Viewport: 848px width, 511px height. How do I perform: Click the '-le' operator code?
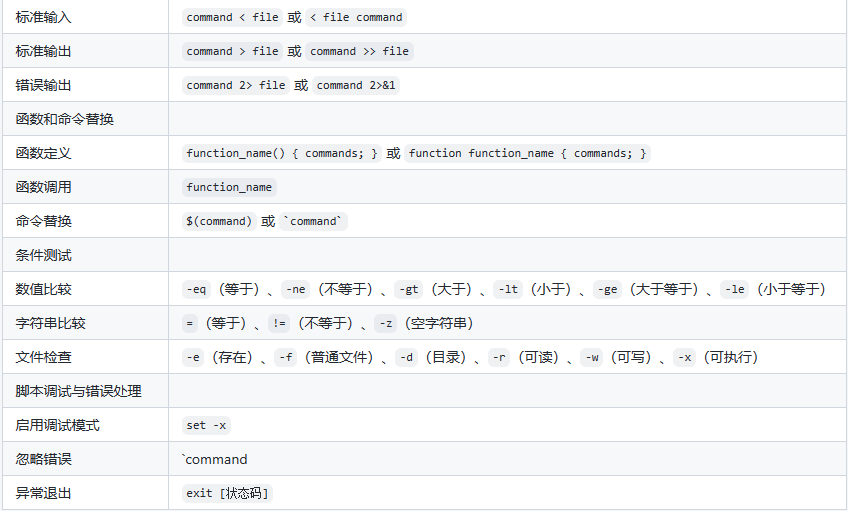734,290
